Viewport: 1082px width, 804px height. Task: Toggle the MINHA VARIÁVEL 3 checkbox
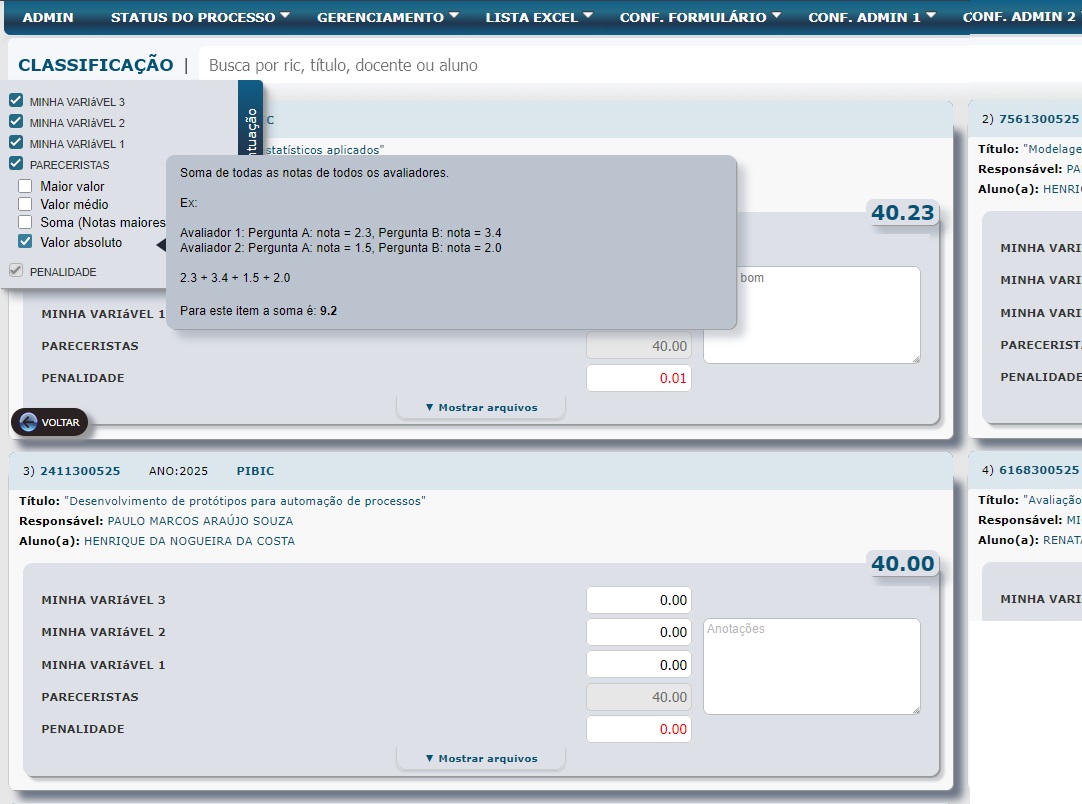(x=16, y=101)
